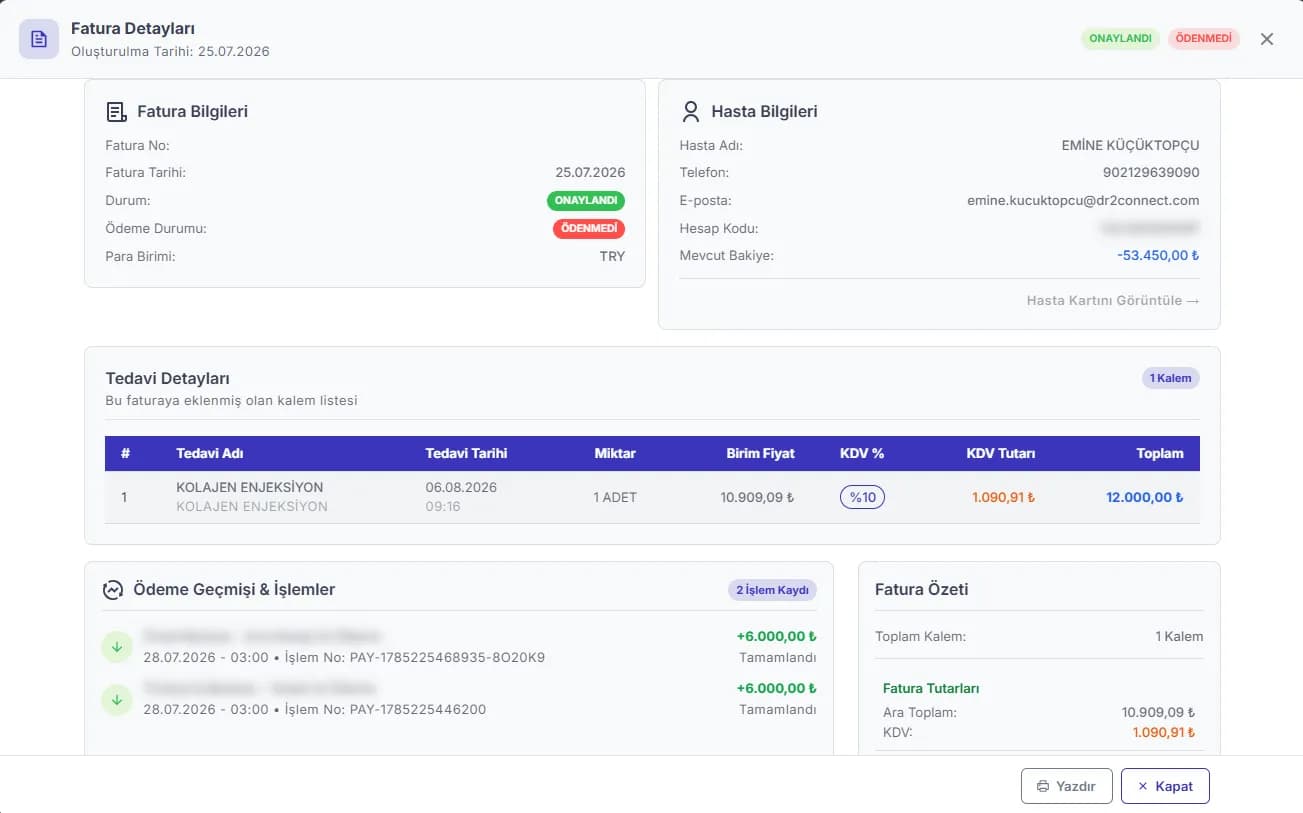
Task: Click Oluşturulma Tarihi: 25.07.2026 subtitle
Action: [x=170, y=51]
